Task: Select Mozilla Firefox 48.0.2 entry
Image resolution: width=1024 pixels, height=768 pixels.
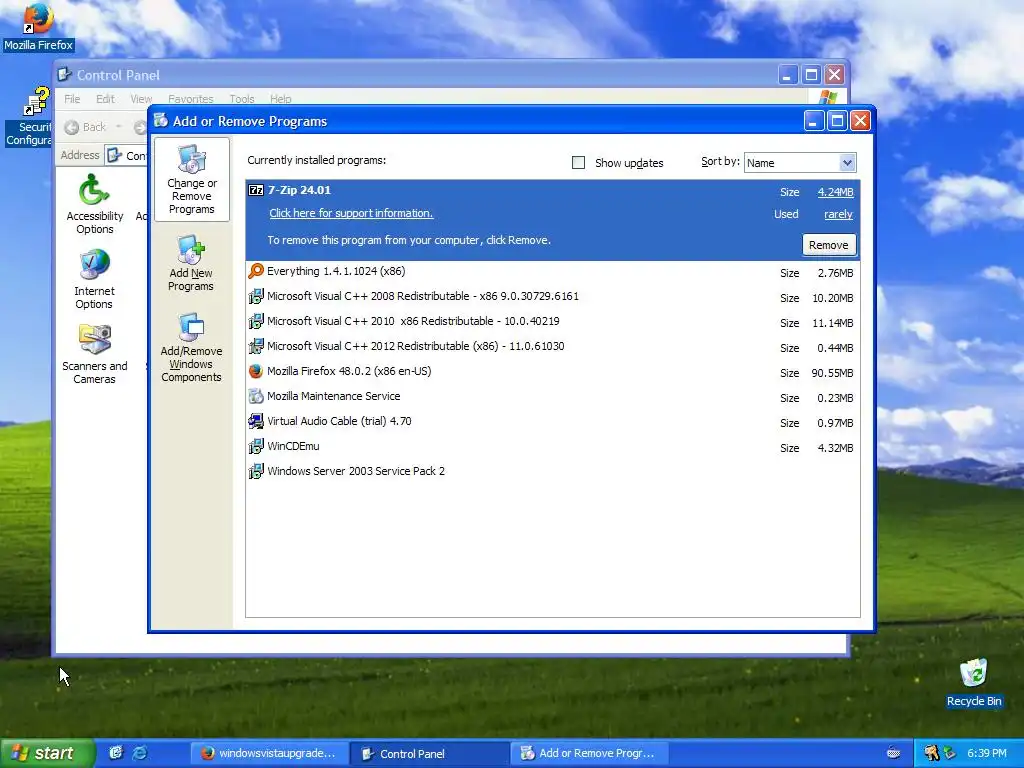Action: click(552, 372)
